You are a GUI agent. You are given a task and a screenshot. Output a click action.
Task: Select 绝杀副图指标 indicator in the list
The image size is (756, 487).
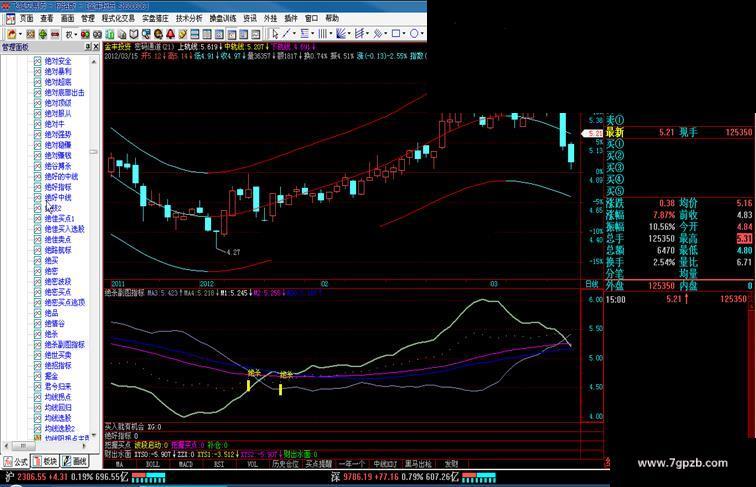(65, 344)
